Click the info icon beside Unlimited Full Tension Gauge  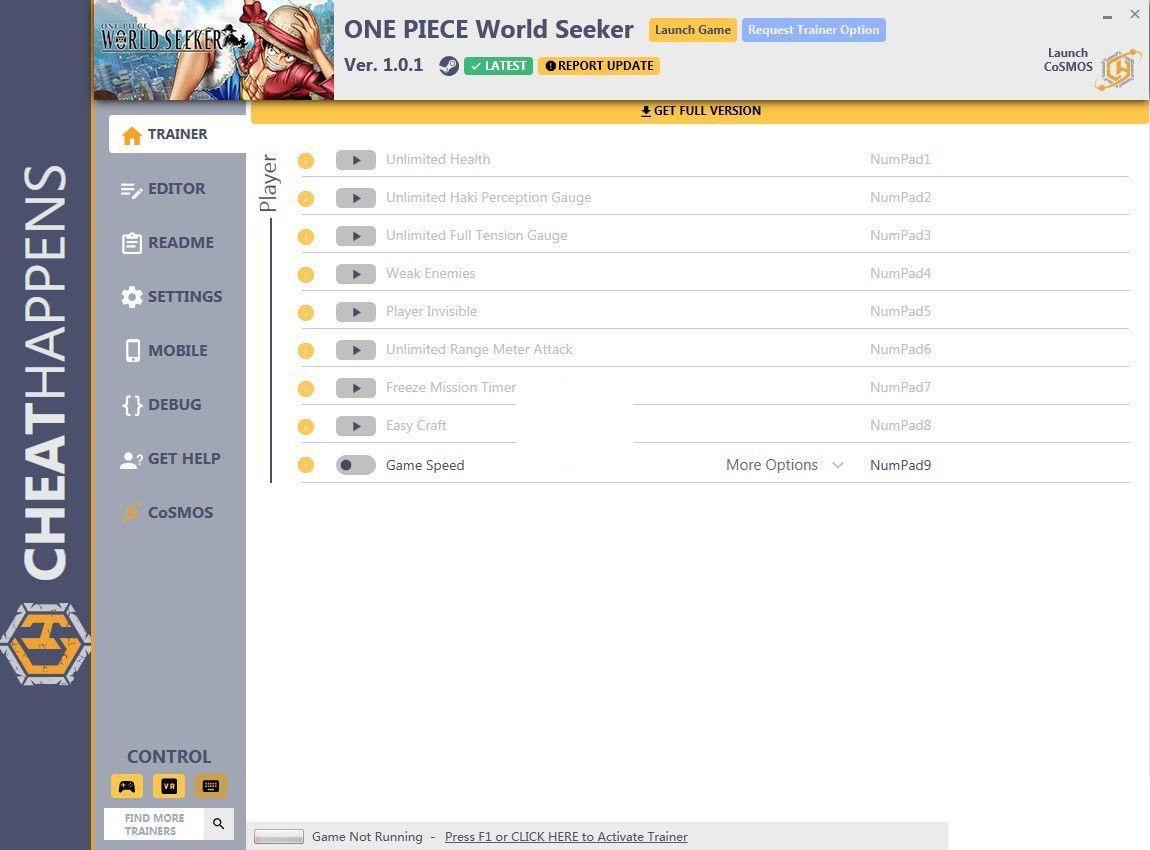click(306, 237)
